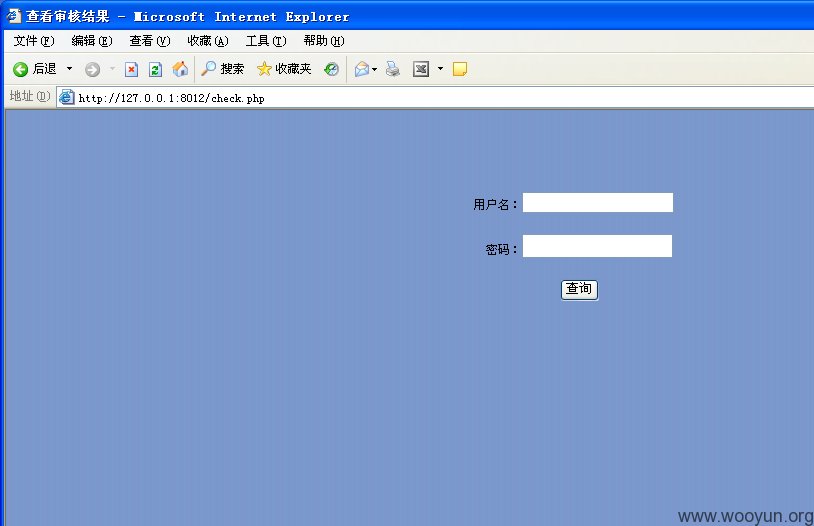Screen dimensions: 814x526
Task: Click the 密码 label text
Action: 501,250
